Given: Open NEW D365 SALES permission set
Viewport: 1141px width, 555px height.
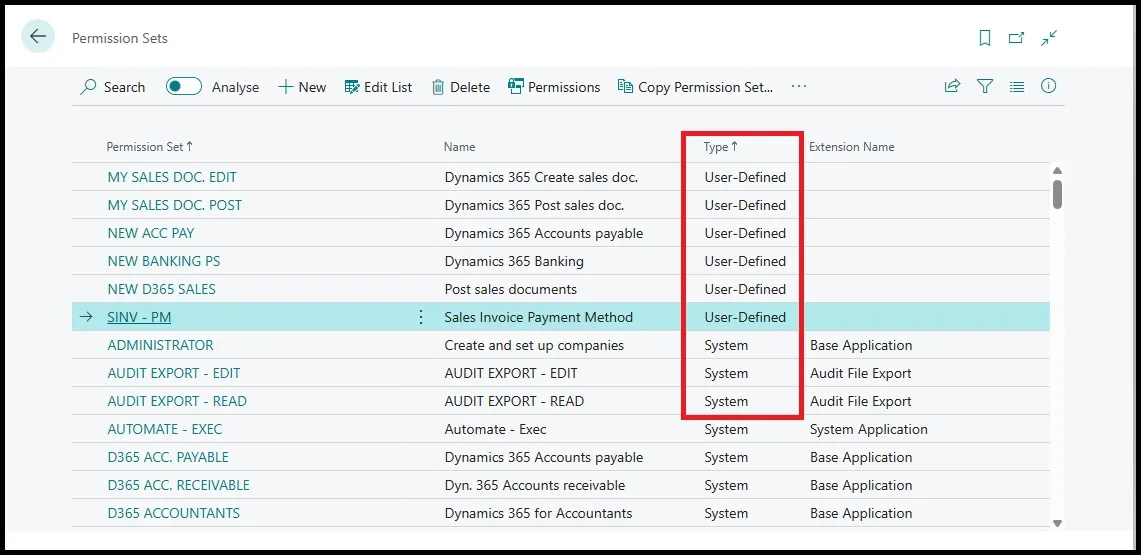Looking at the screenshot, I should (162, 290).
